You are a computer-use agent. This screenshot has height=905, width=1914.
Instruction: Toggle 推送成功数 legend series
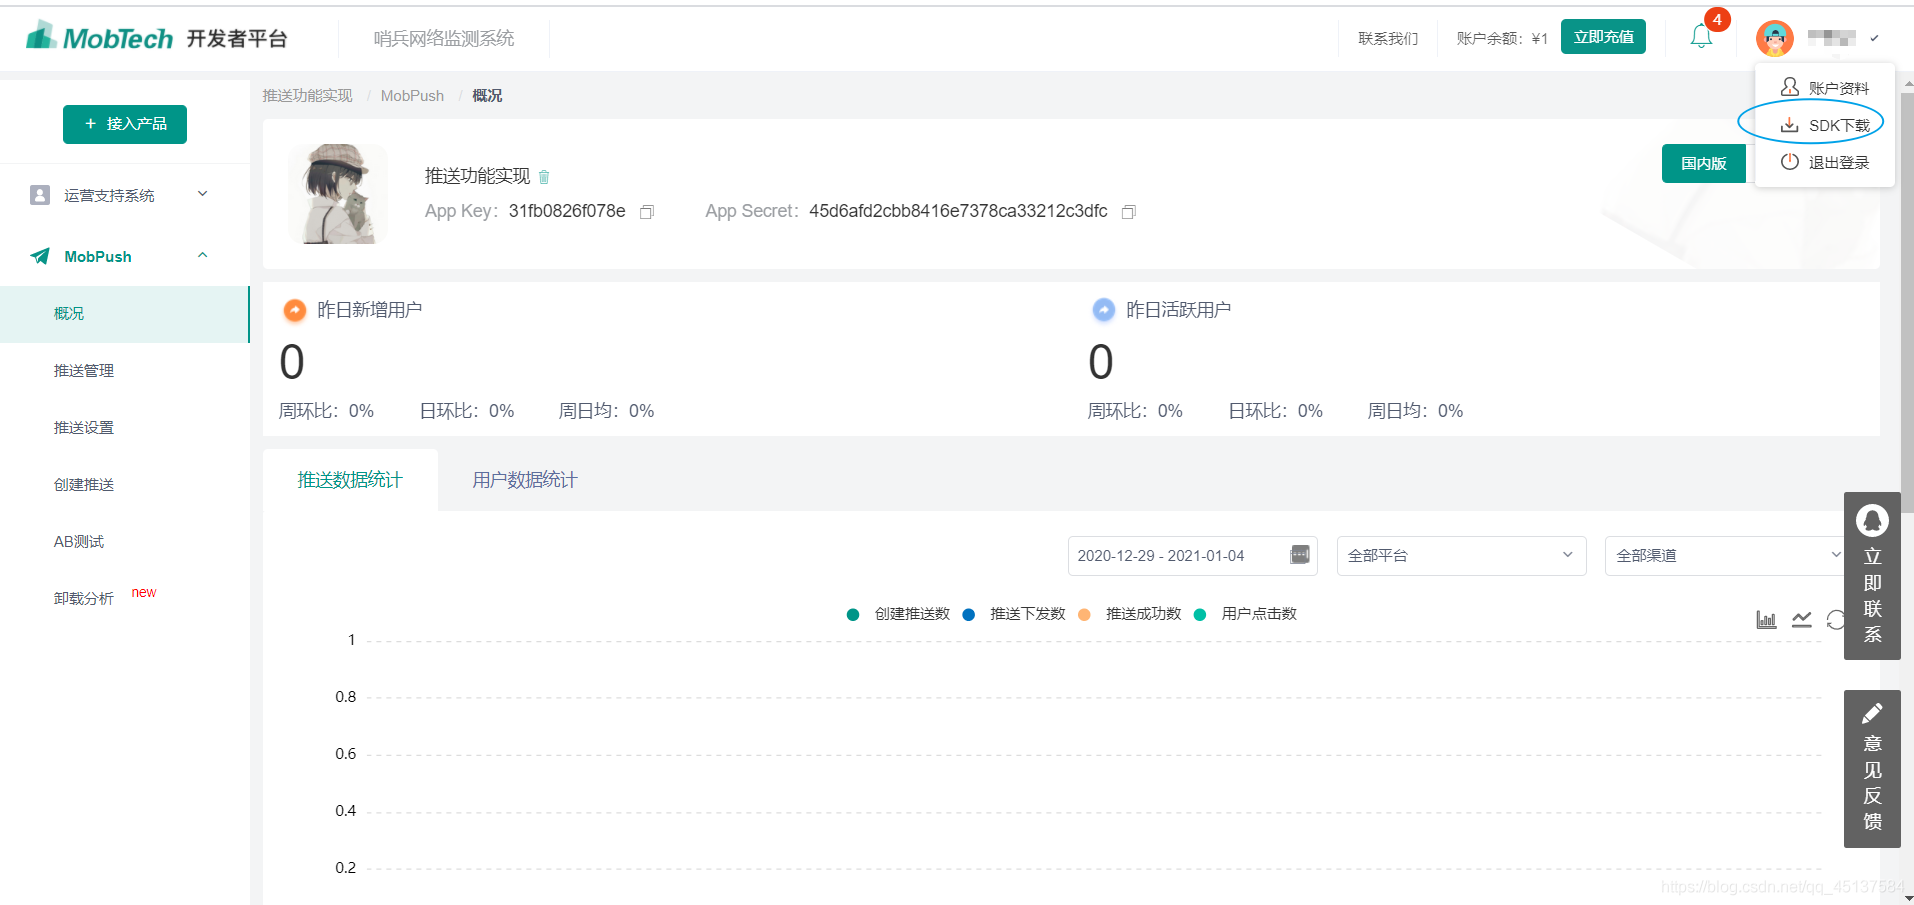click(x=1130, y=614)
